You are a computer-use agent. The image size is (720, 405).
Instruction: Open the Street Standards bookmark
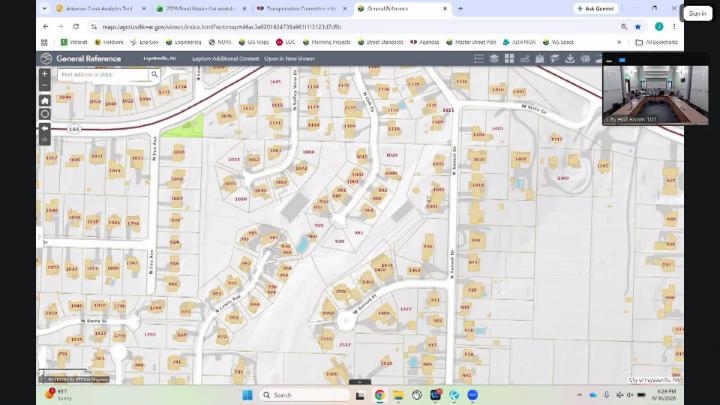(x=381, y=42)
